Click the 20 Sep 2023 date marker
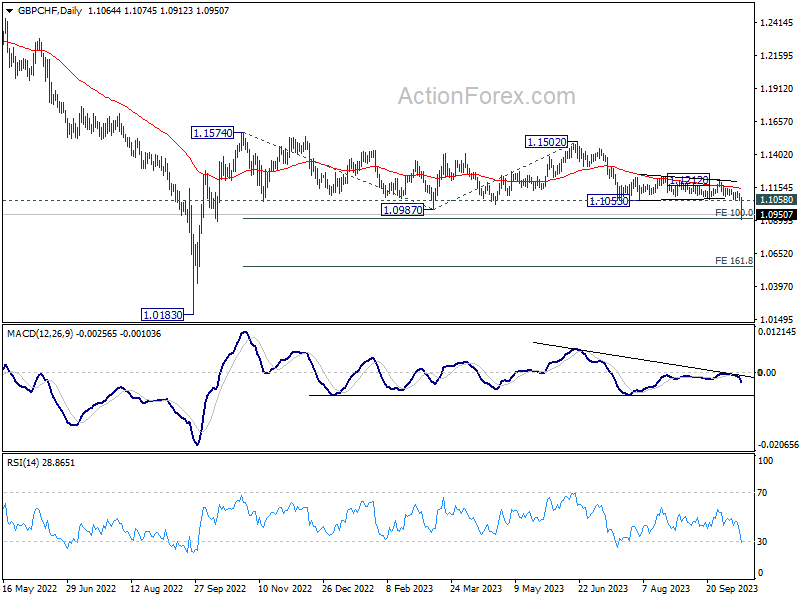 pos(732,588)
